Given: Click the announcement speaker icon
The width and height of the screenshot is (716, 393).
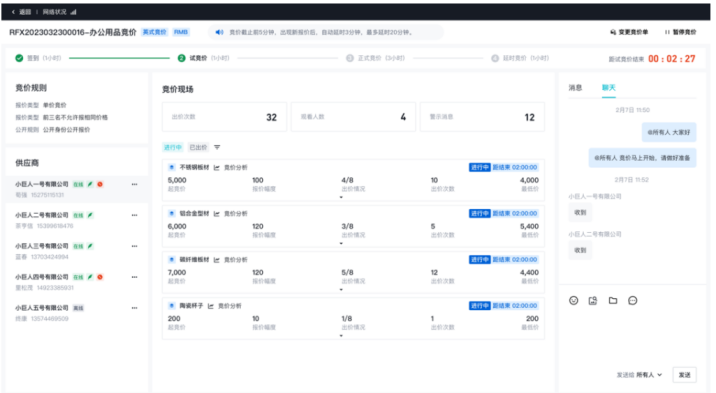Looking at the screenshot, I should click(219, 32).
